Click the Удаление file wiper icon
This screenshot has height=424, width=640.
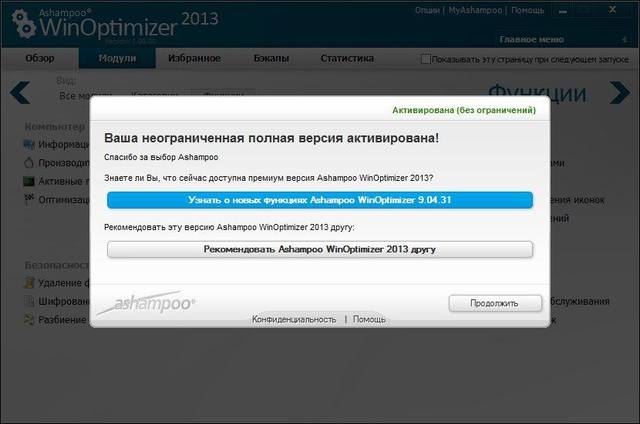pos(29,283)
